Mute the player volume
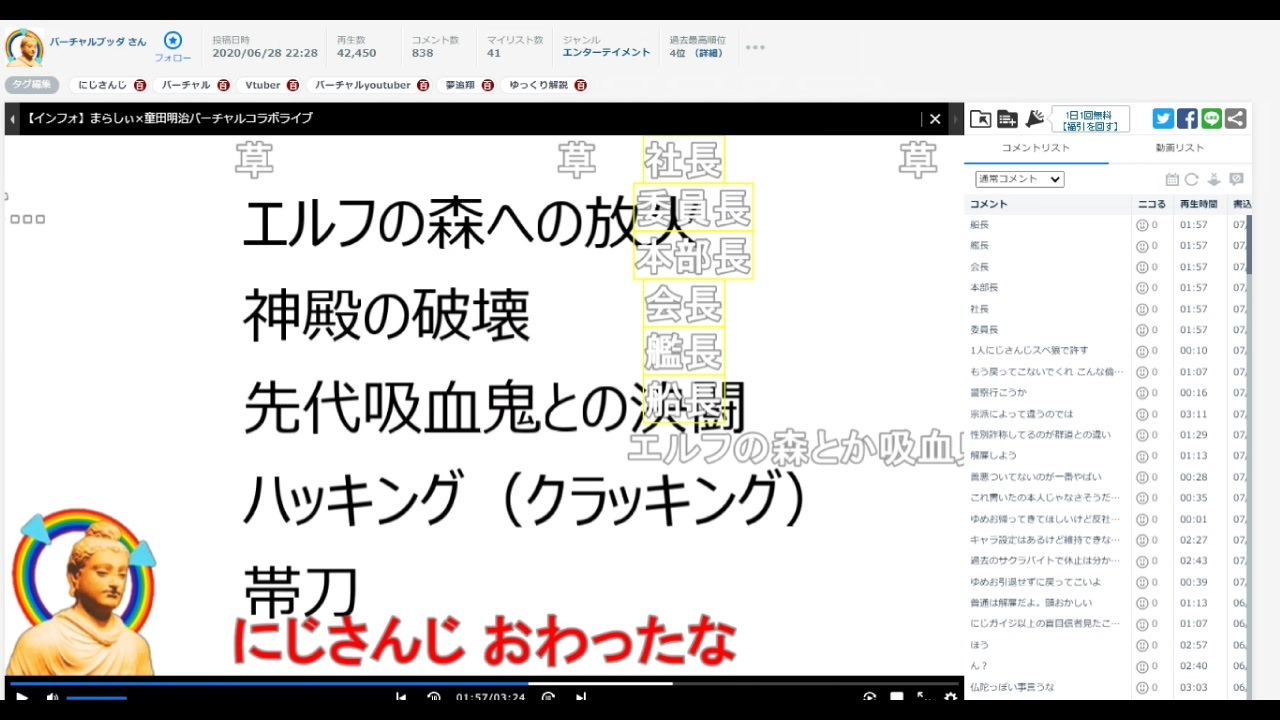The width and height of the screenshot is (1280, 720). tap(52, 697)
